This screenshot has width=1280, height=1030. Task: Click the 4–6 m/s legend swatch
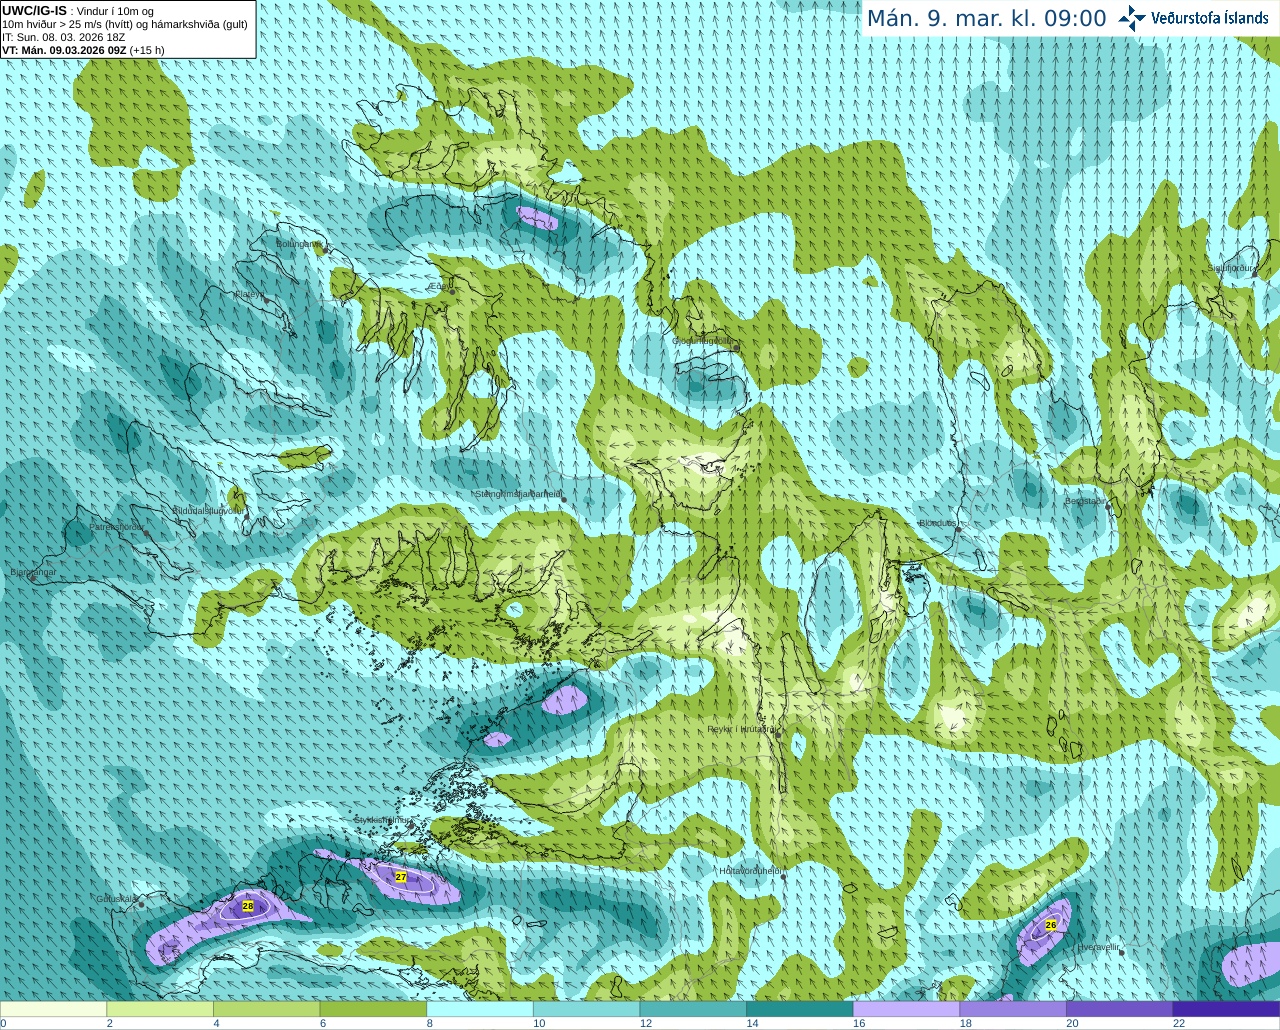click(266, 1009)
